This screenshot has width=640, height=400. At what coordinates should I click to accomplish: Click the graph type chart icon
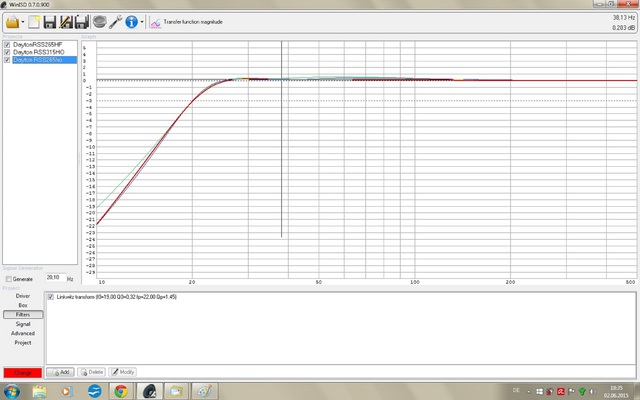coord(155,21)
